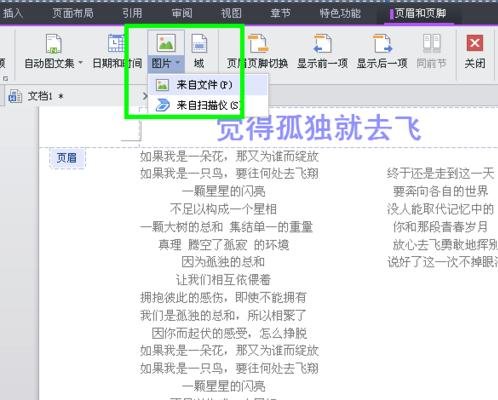
Task: Click the 来自扫描仪 scanner icon
Action: point(162,105)
